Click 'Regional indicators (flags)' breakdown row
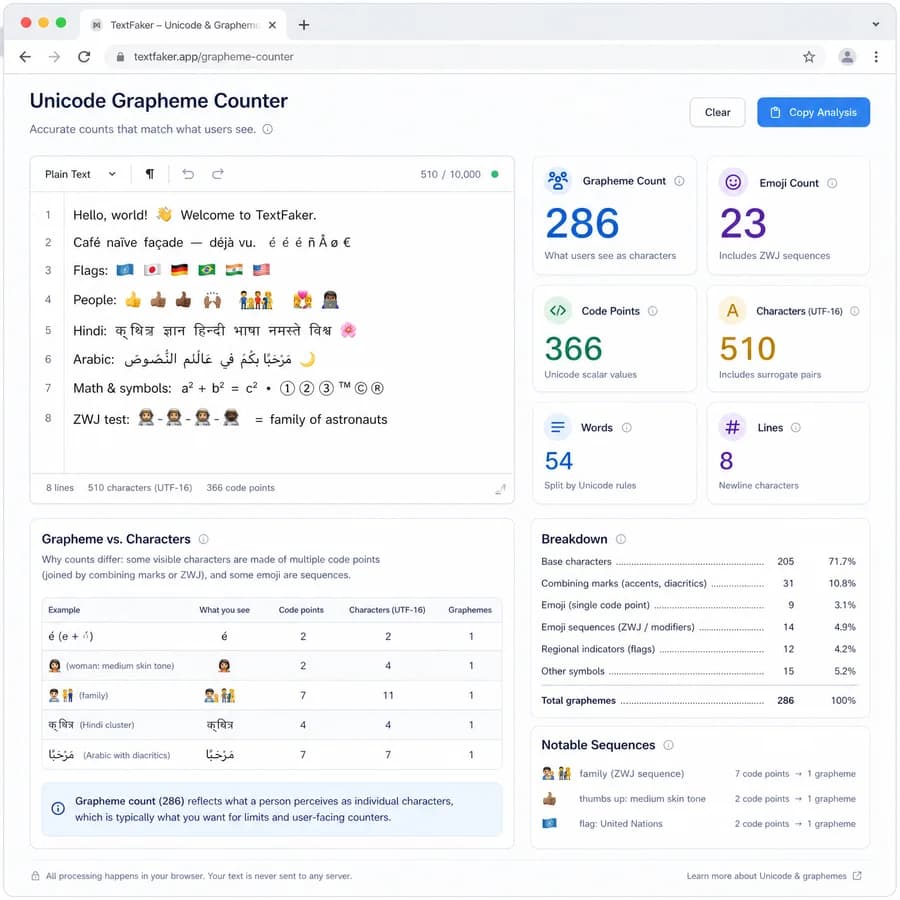Screen dimensions: 900x900 (x=699, y=649)
